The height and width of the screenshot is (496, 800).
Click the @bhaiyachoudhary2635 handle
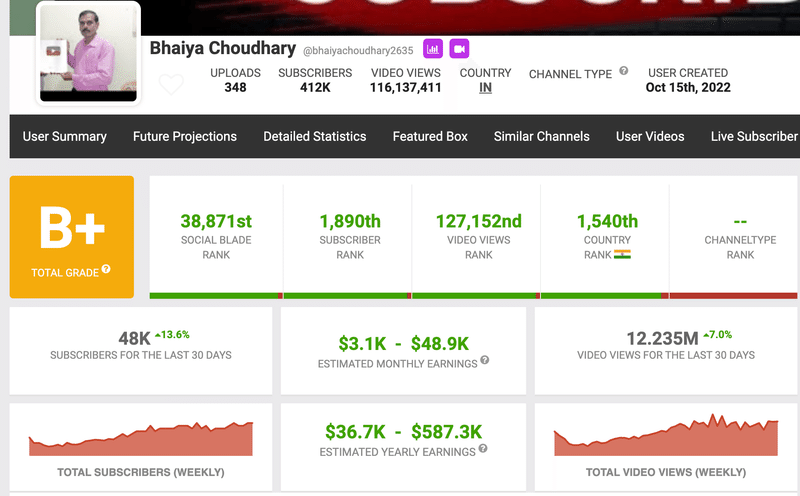(358, 51)
